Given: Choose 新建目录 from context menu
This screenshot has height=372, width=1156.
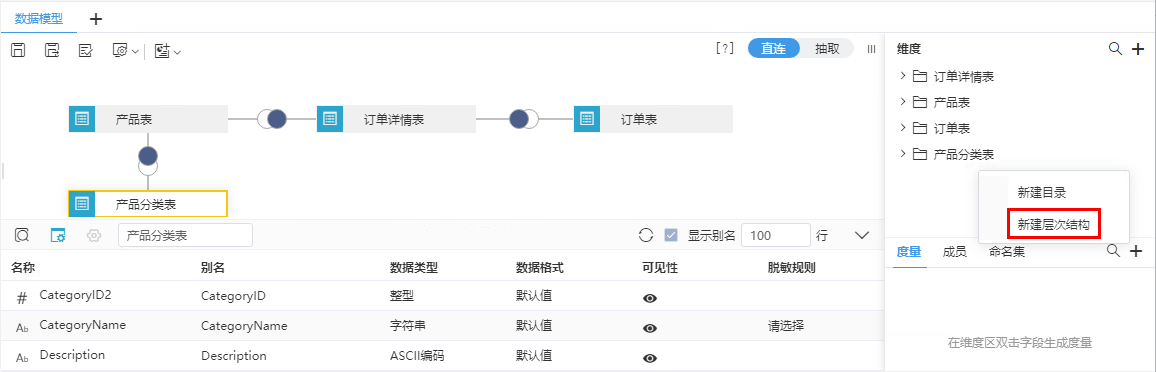Looking at the screenshot, I should click(x=1042, y=192).
